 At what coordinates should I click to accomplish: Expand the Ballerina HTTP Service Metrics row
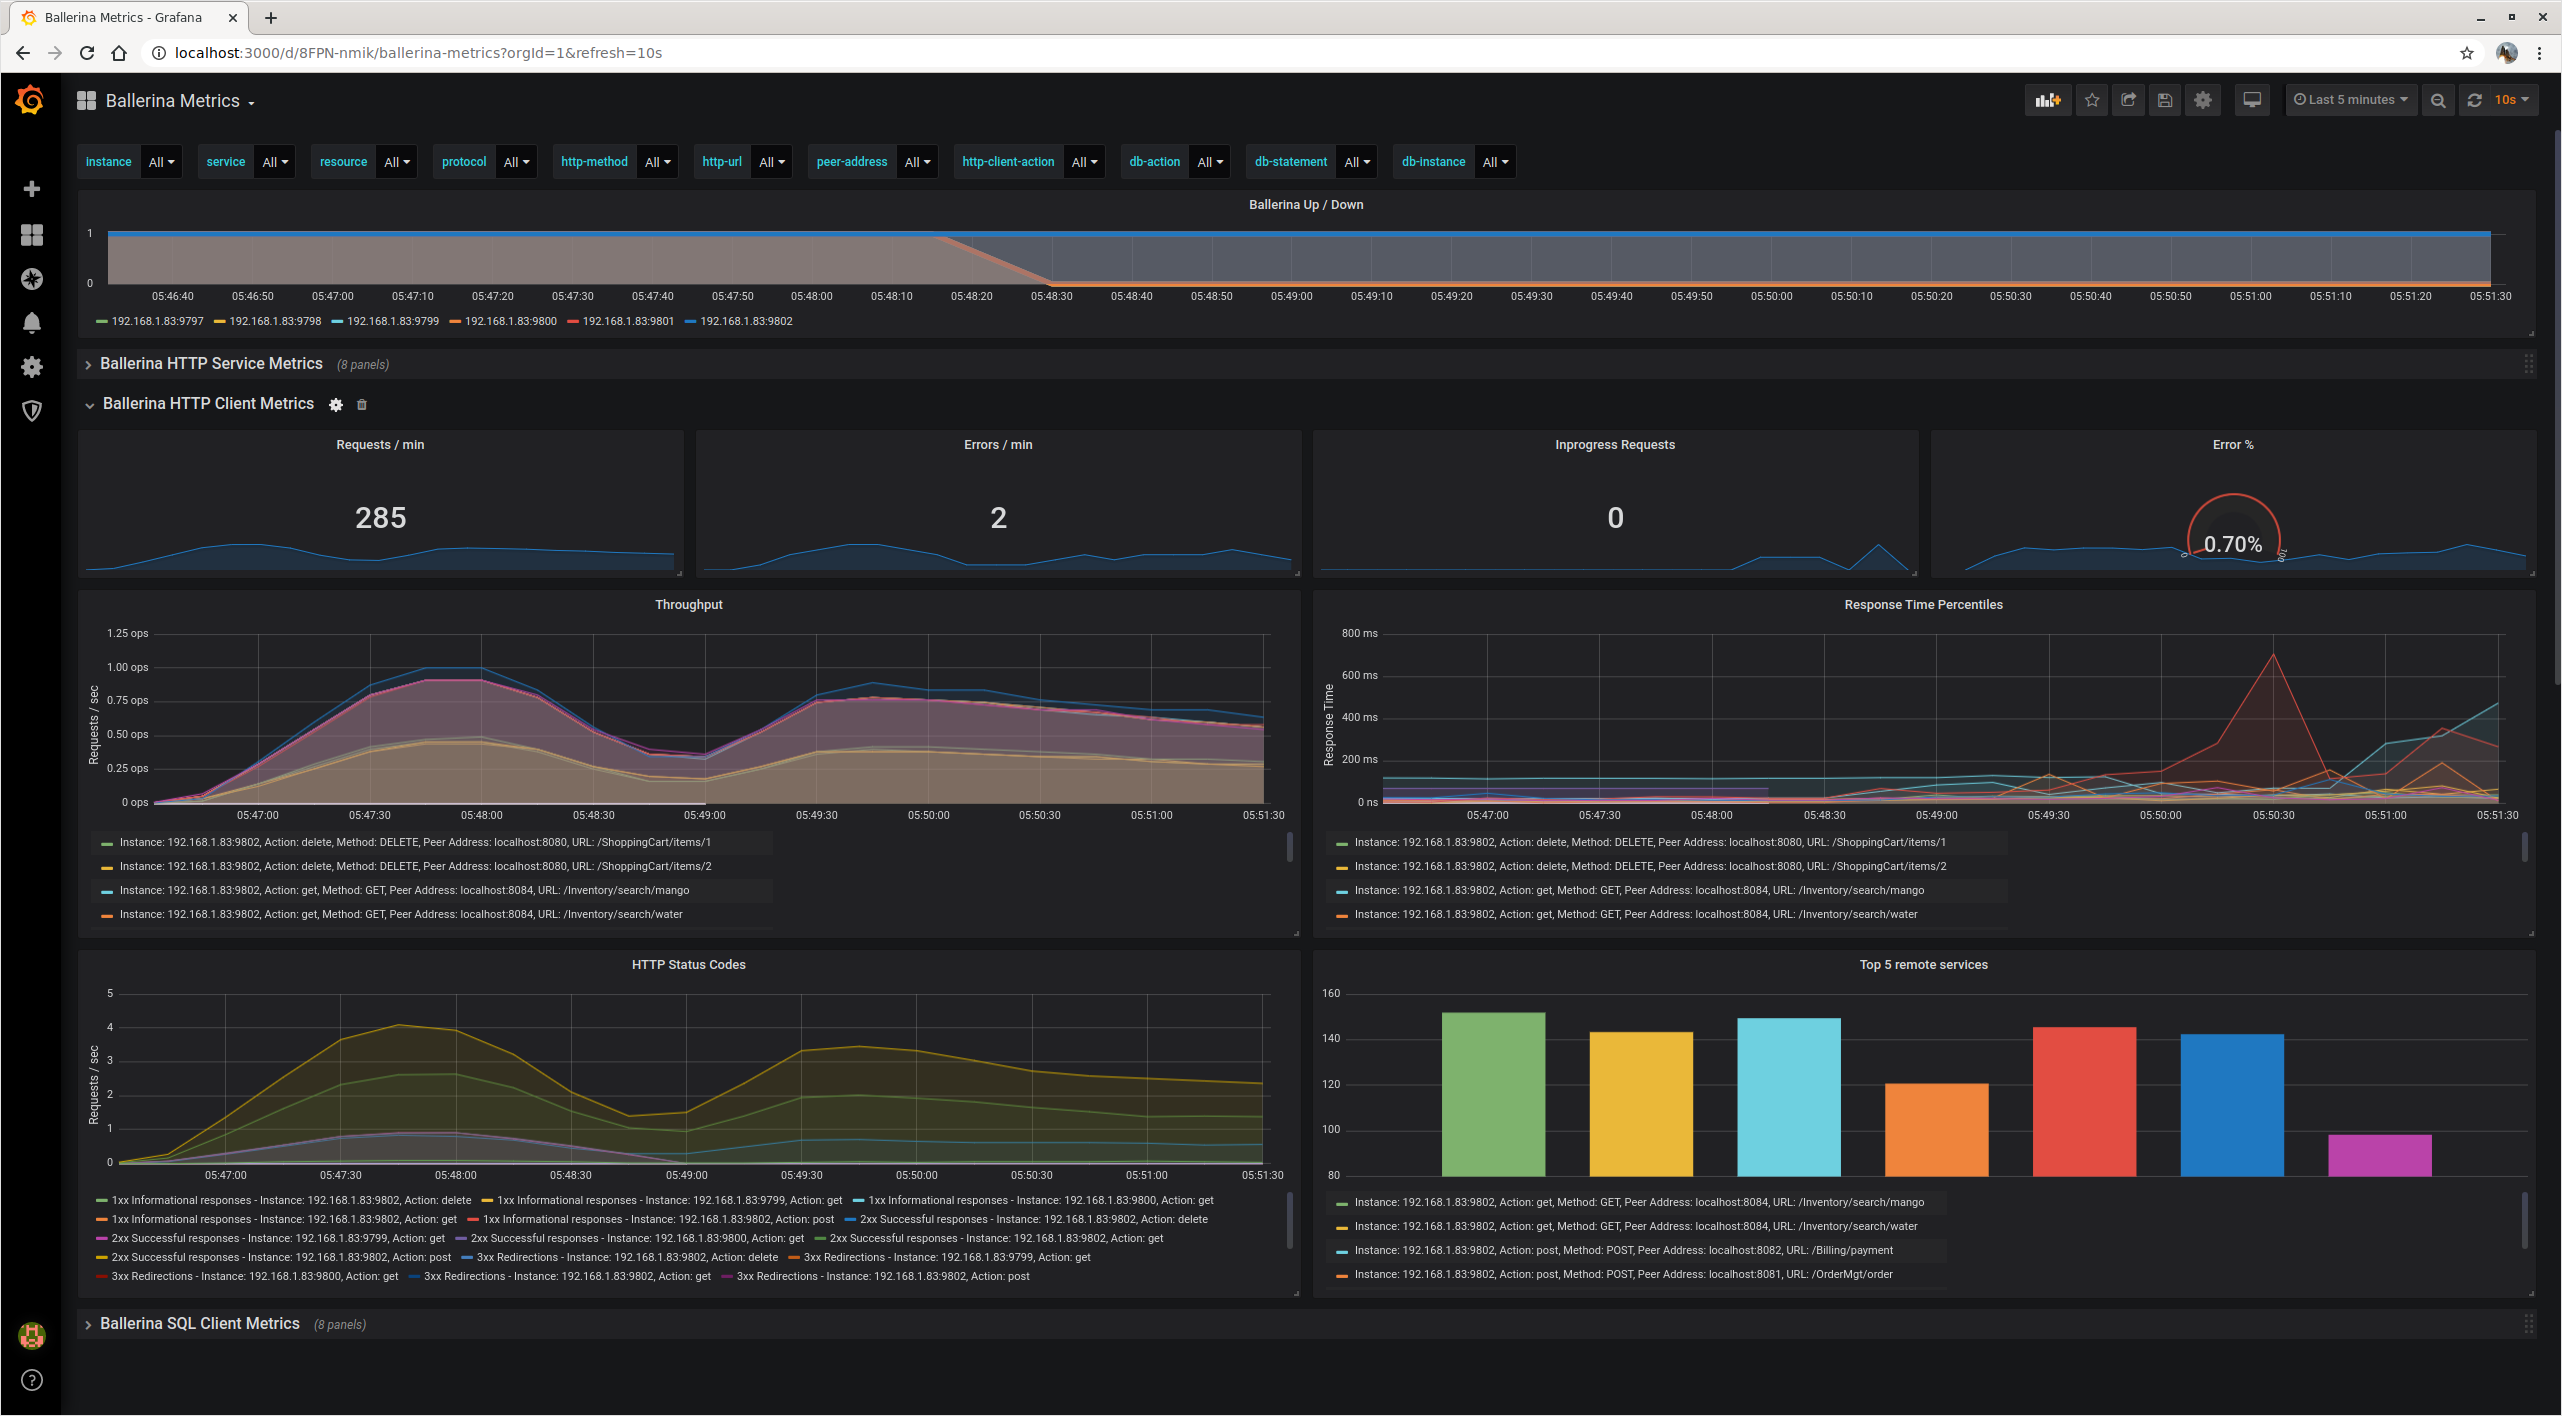tap(211, 364)
